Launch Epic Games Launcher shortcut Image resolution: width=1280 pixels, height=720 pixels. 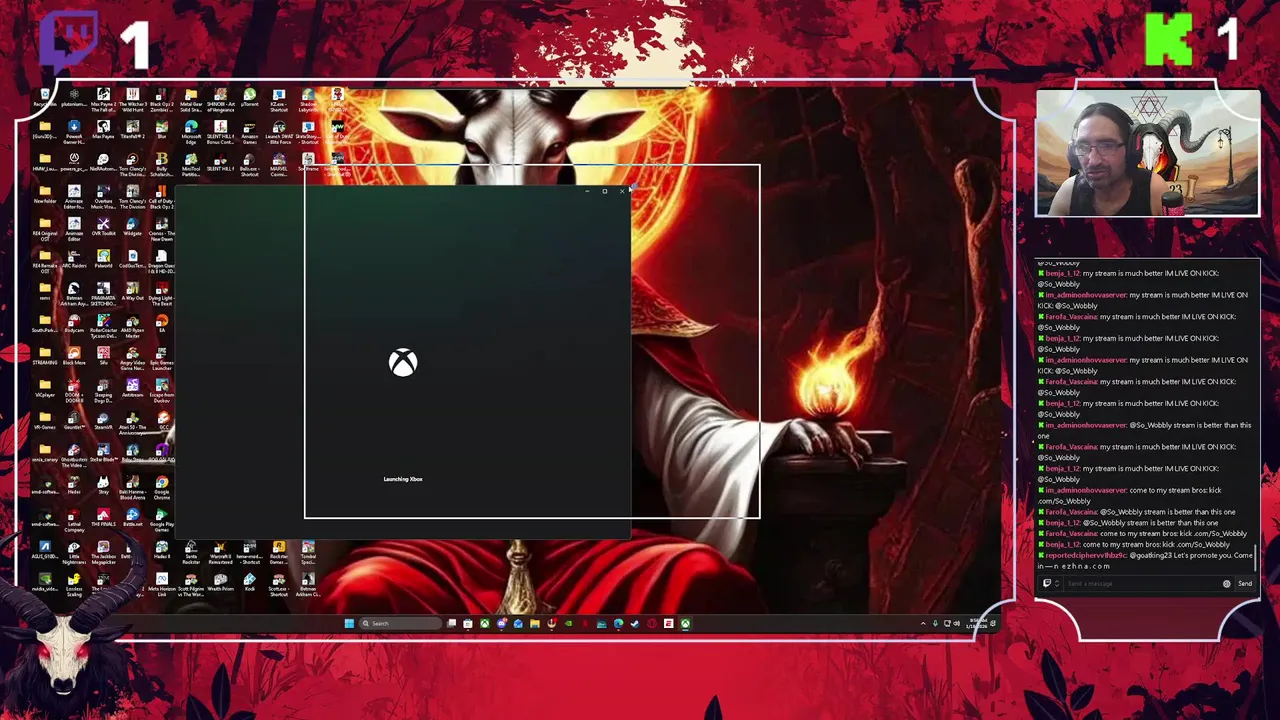point(162,358)
